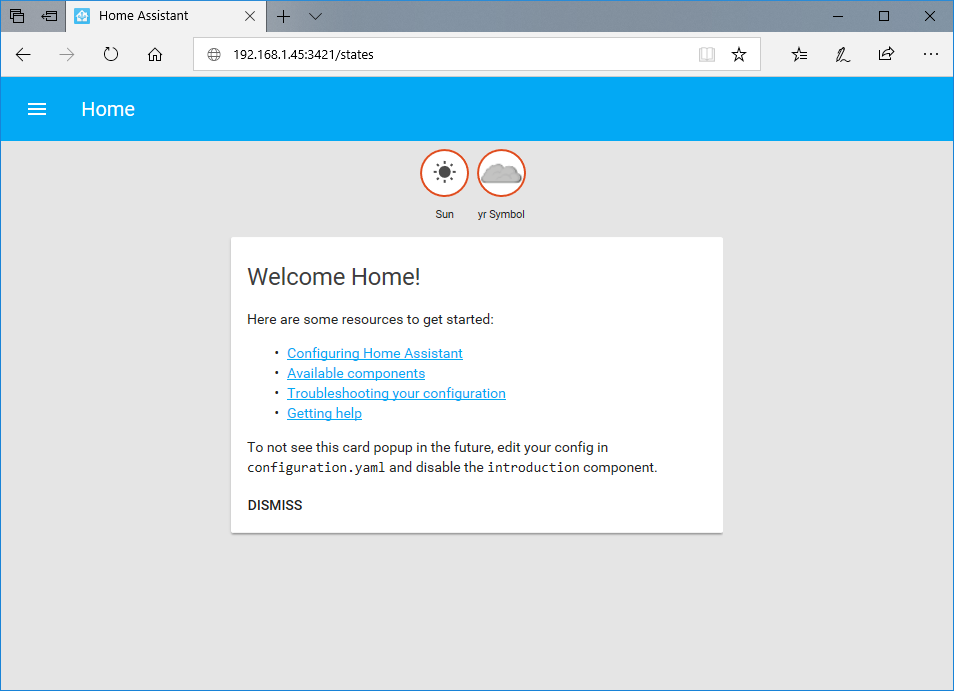Show tab previews chevron

[x=315, y=16]
